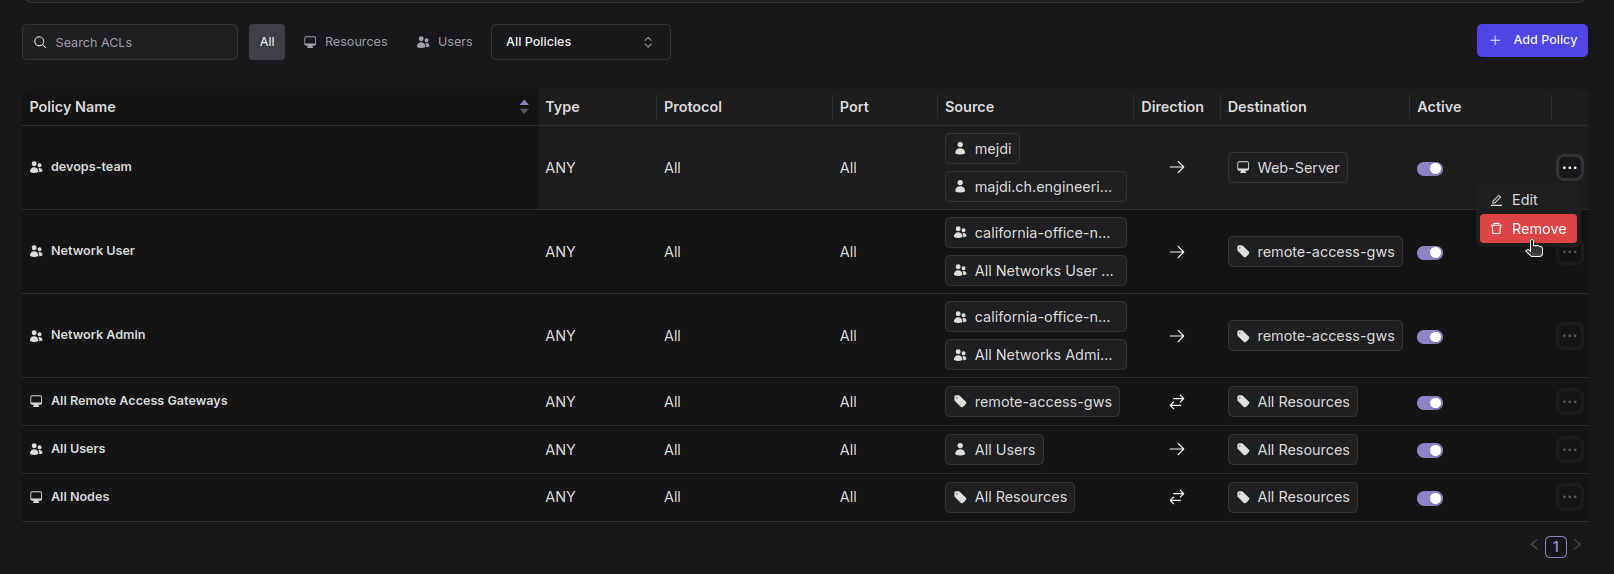Click the Add Policy button
1614x574 pixels.
(x=1532, y=41)
